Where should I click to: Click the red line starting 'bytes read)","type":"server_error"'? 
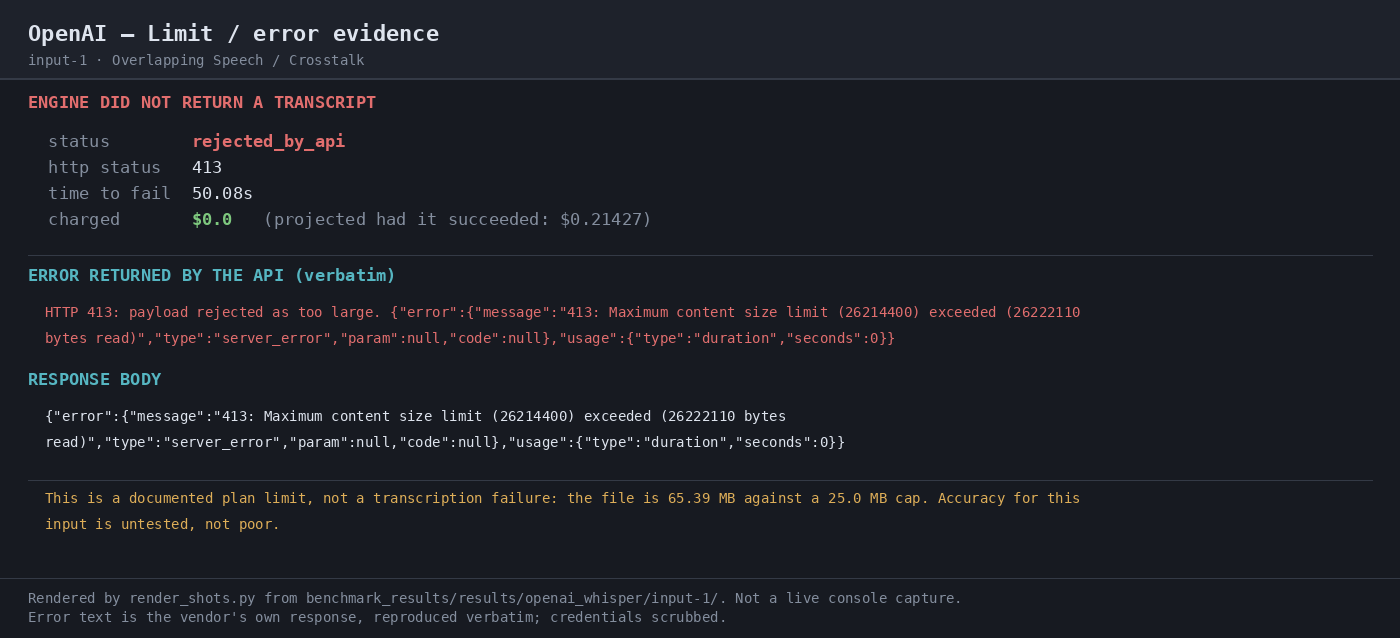coord(470,338)
